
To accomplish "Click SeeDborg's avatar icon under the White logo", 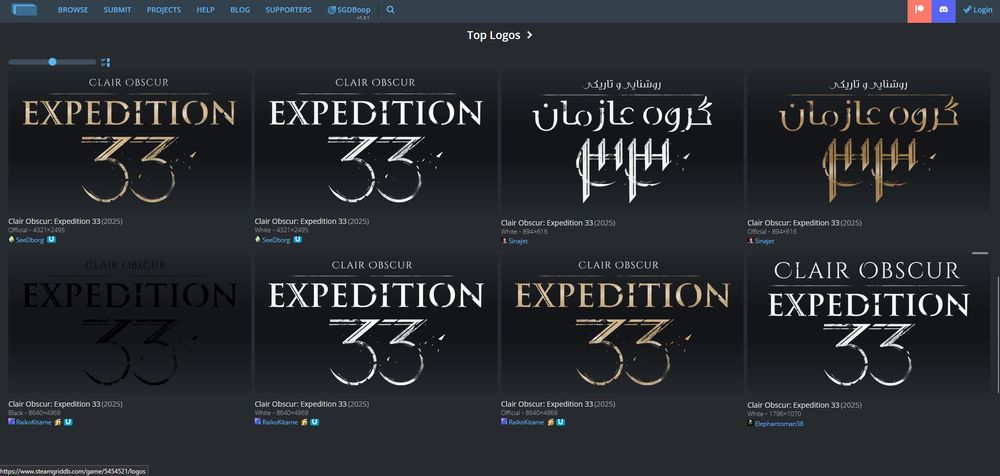I will pos(258,239).
